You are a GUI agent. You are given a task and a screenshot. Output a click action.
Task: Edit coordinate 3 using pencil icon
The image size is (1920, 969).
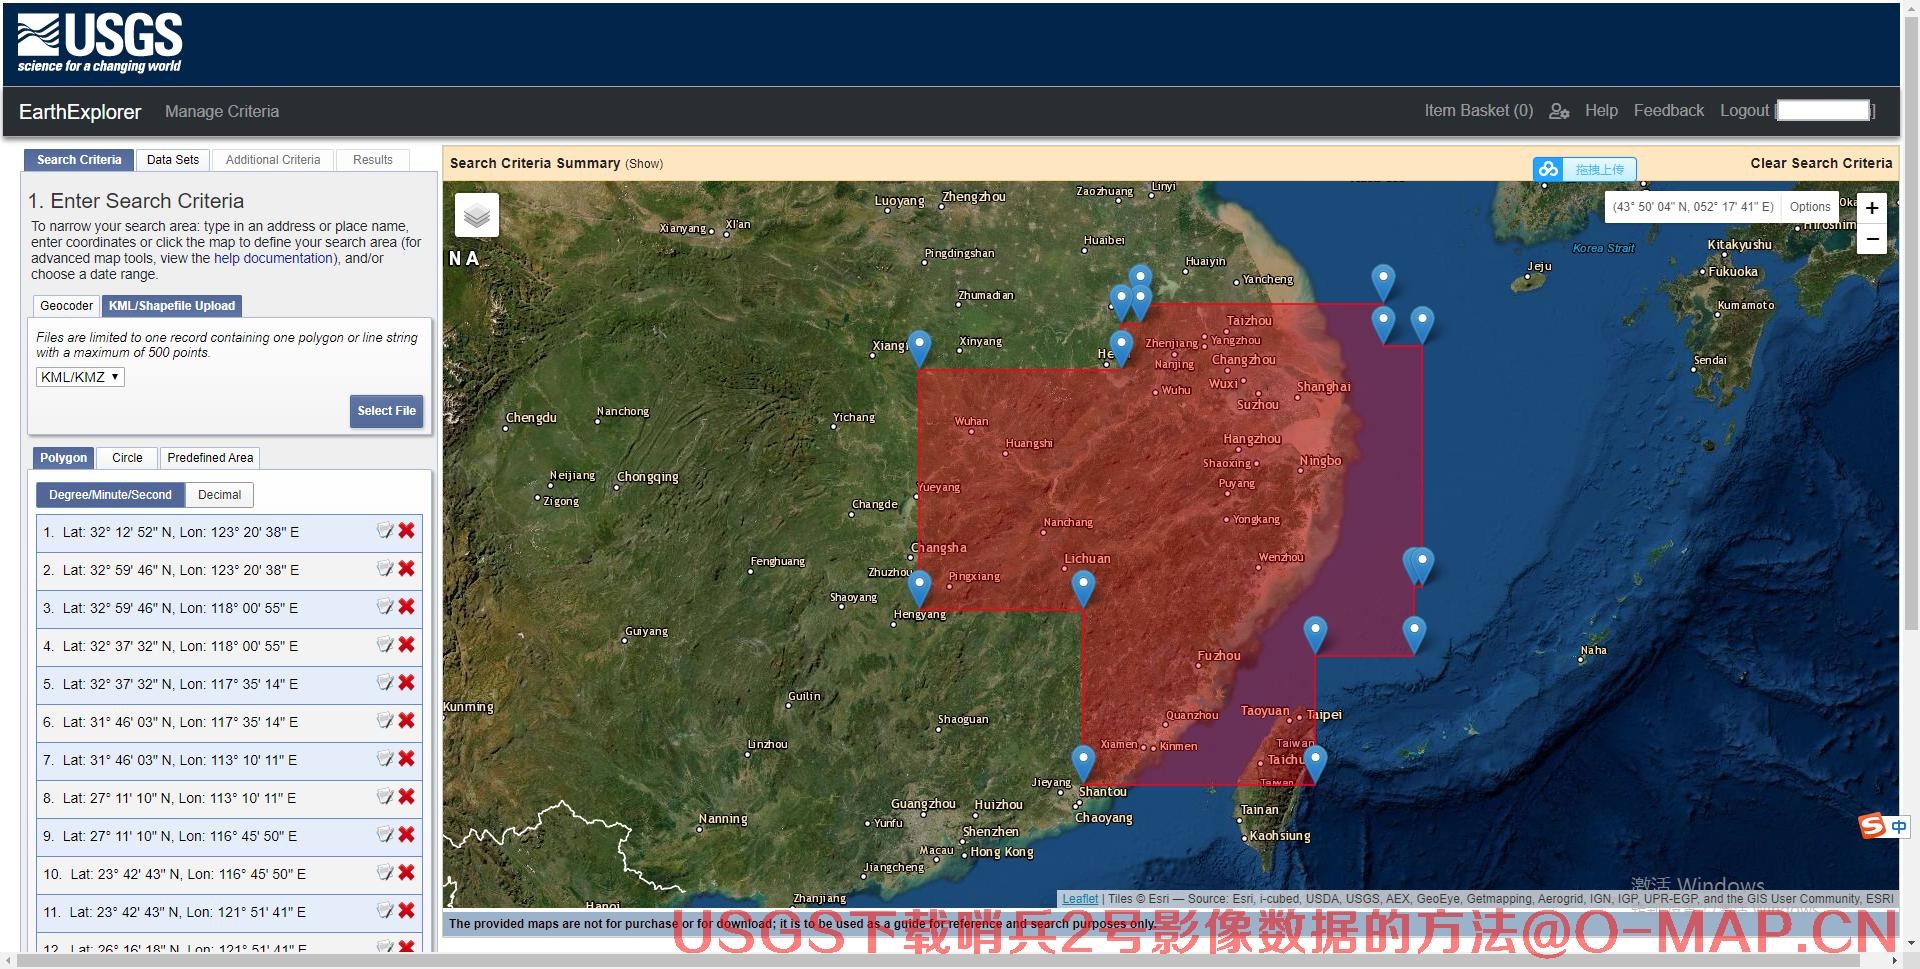pos(385,607)
